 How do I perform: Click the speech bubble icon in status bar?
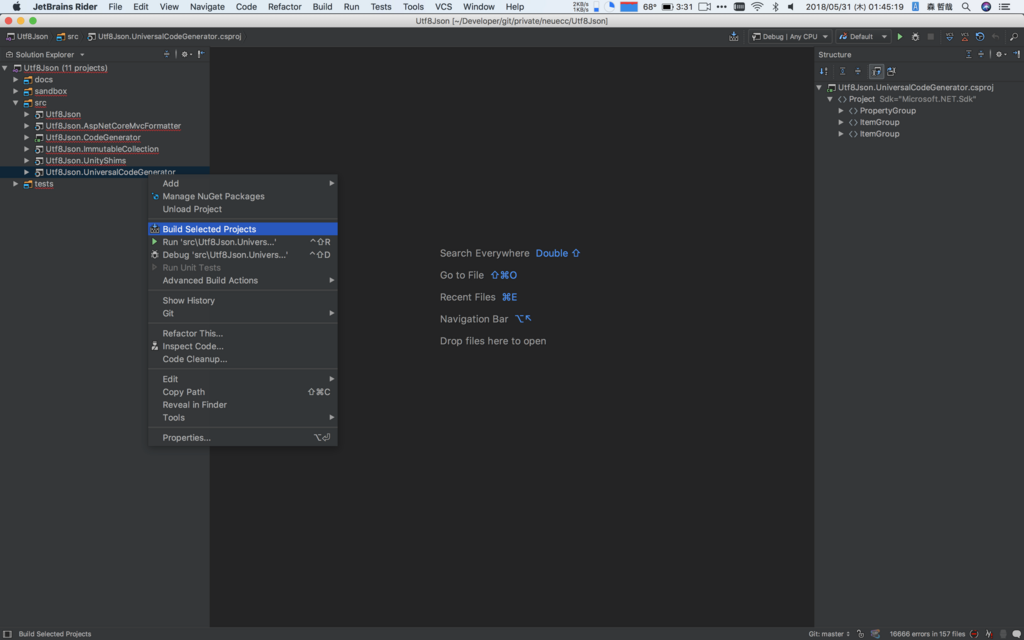click(x=1016, y=633)
